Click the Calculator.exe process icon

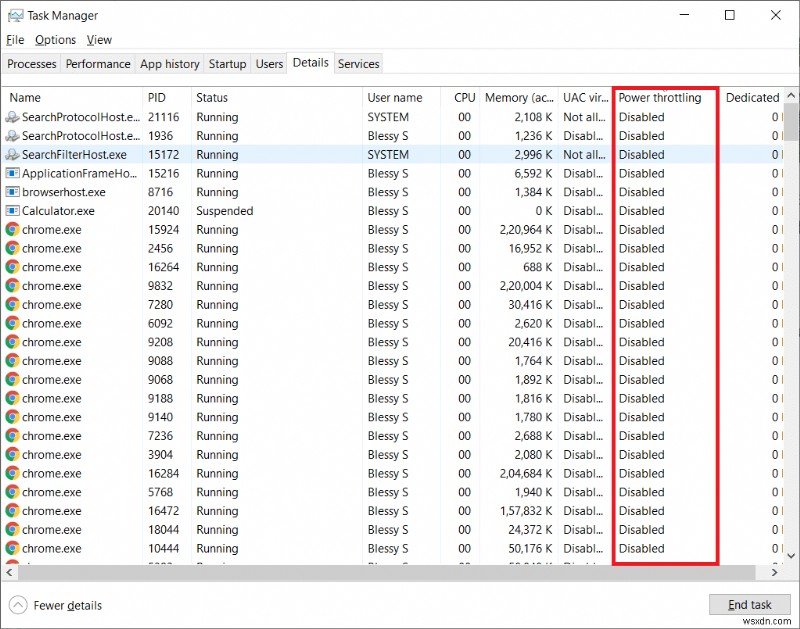(x=15, y=211)
